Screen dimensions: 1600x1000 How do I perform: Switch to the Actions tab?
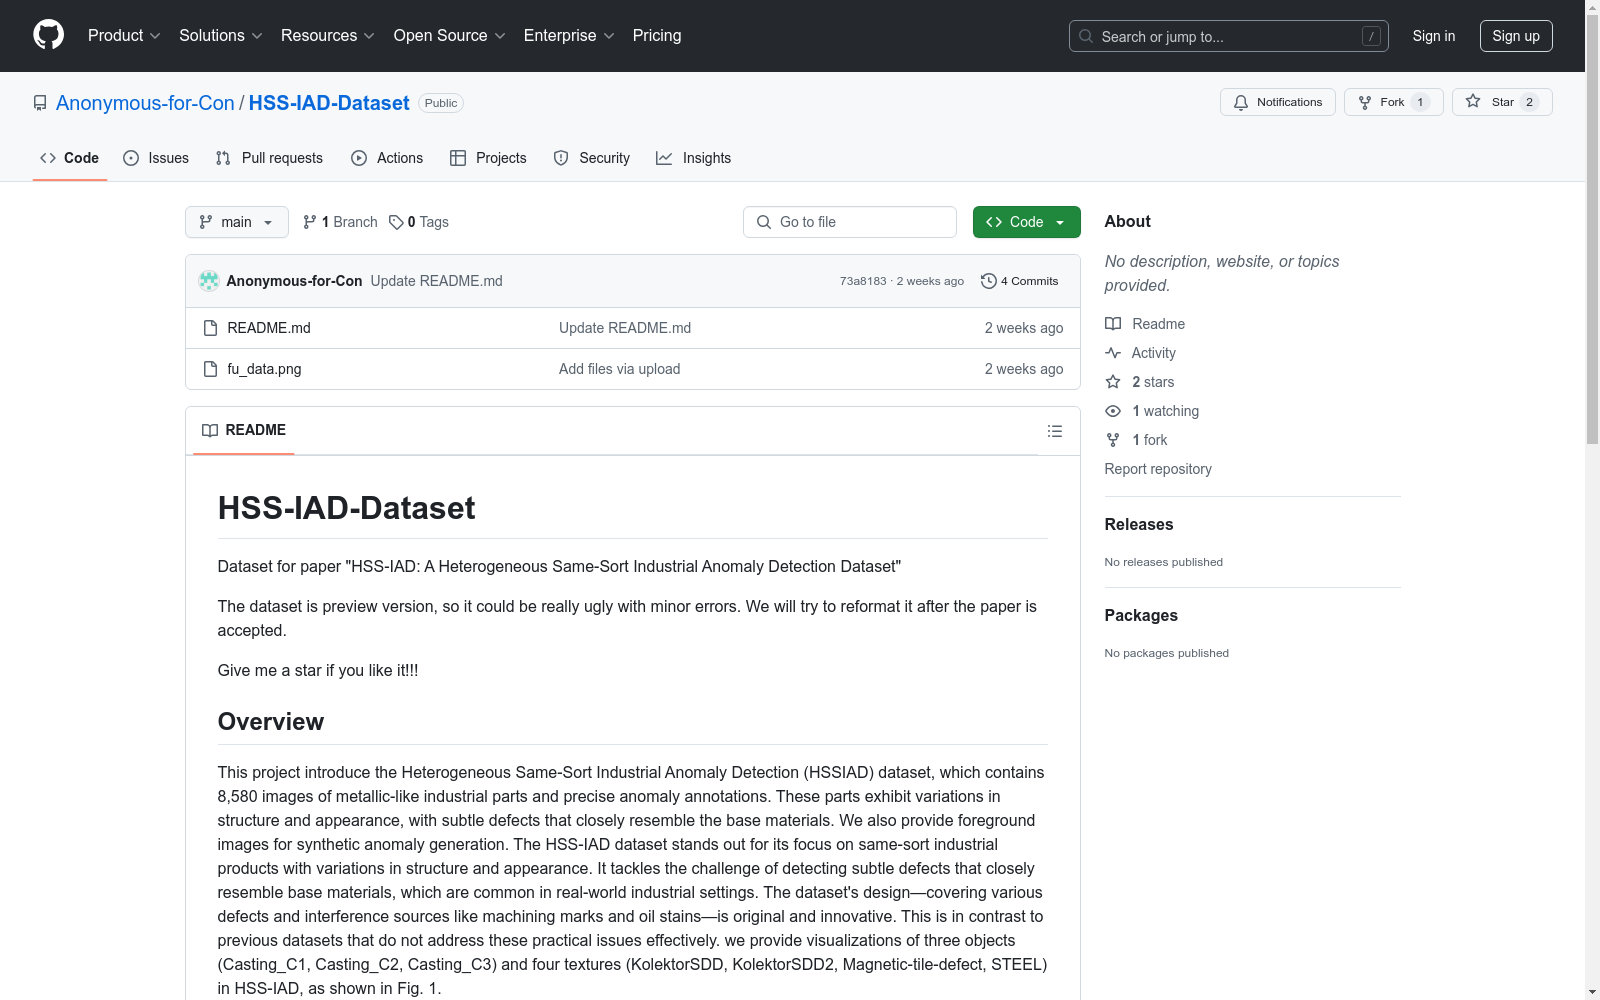(387, 158)
